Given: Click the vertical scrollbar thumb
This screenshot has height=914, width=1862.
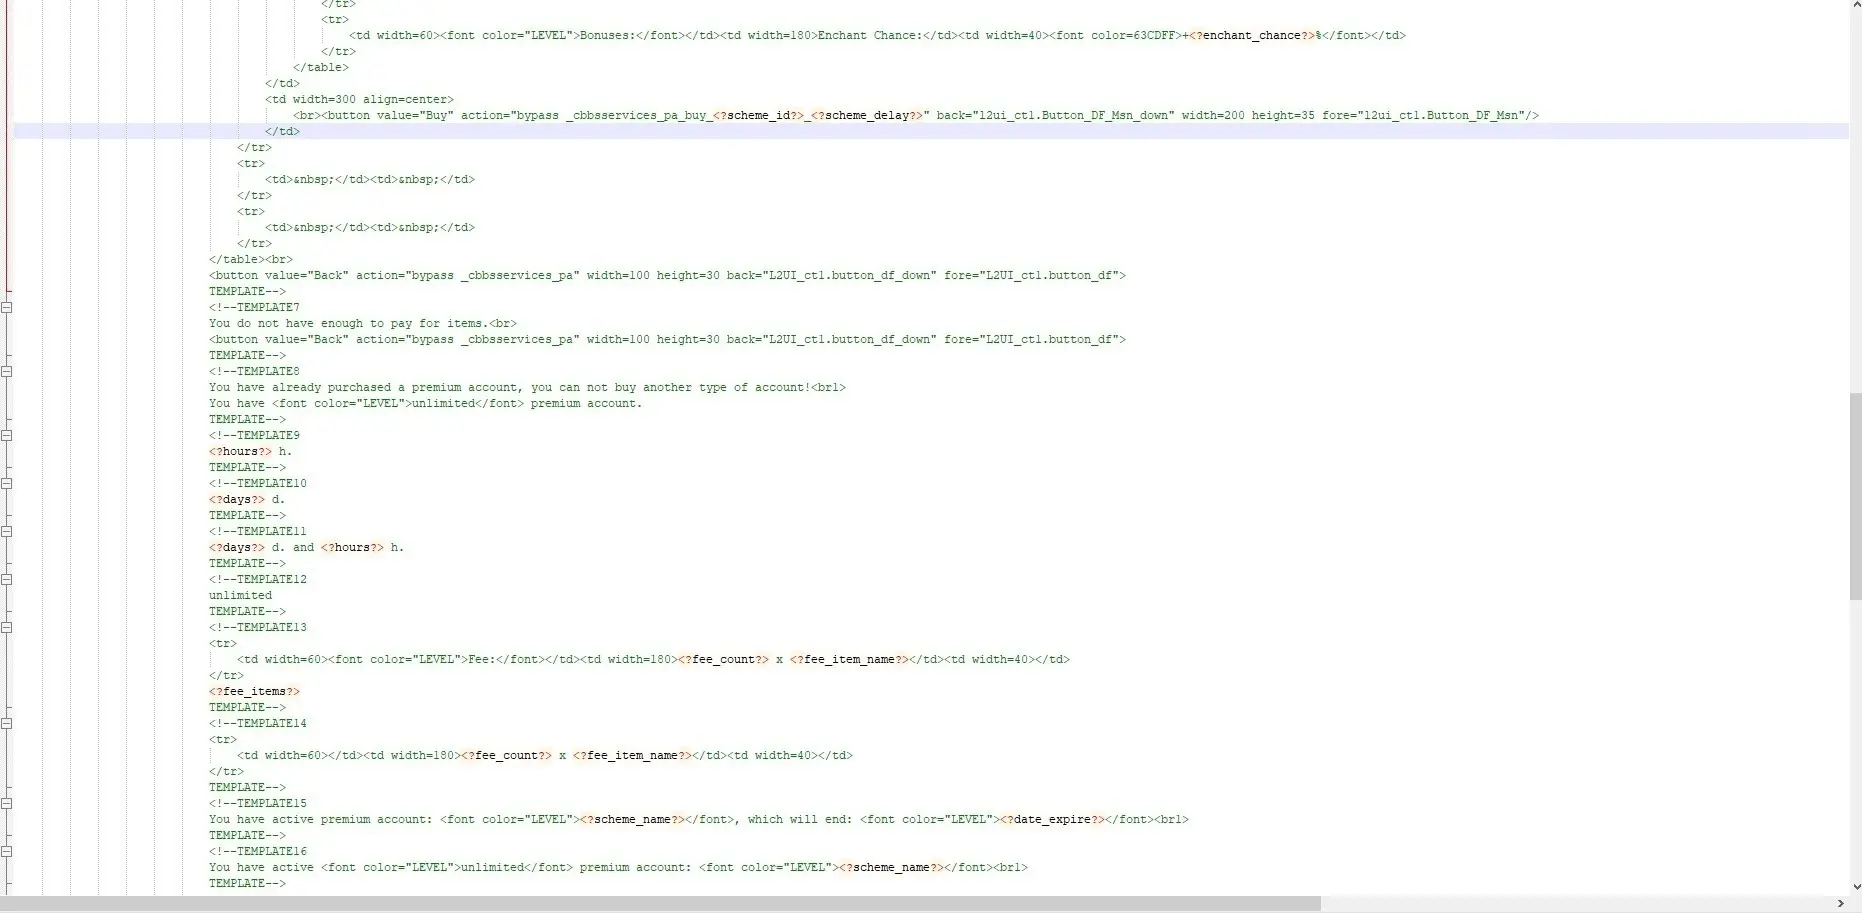Looking at the screenshot, I should pos(1856,497).
